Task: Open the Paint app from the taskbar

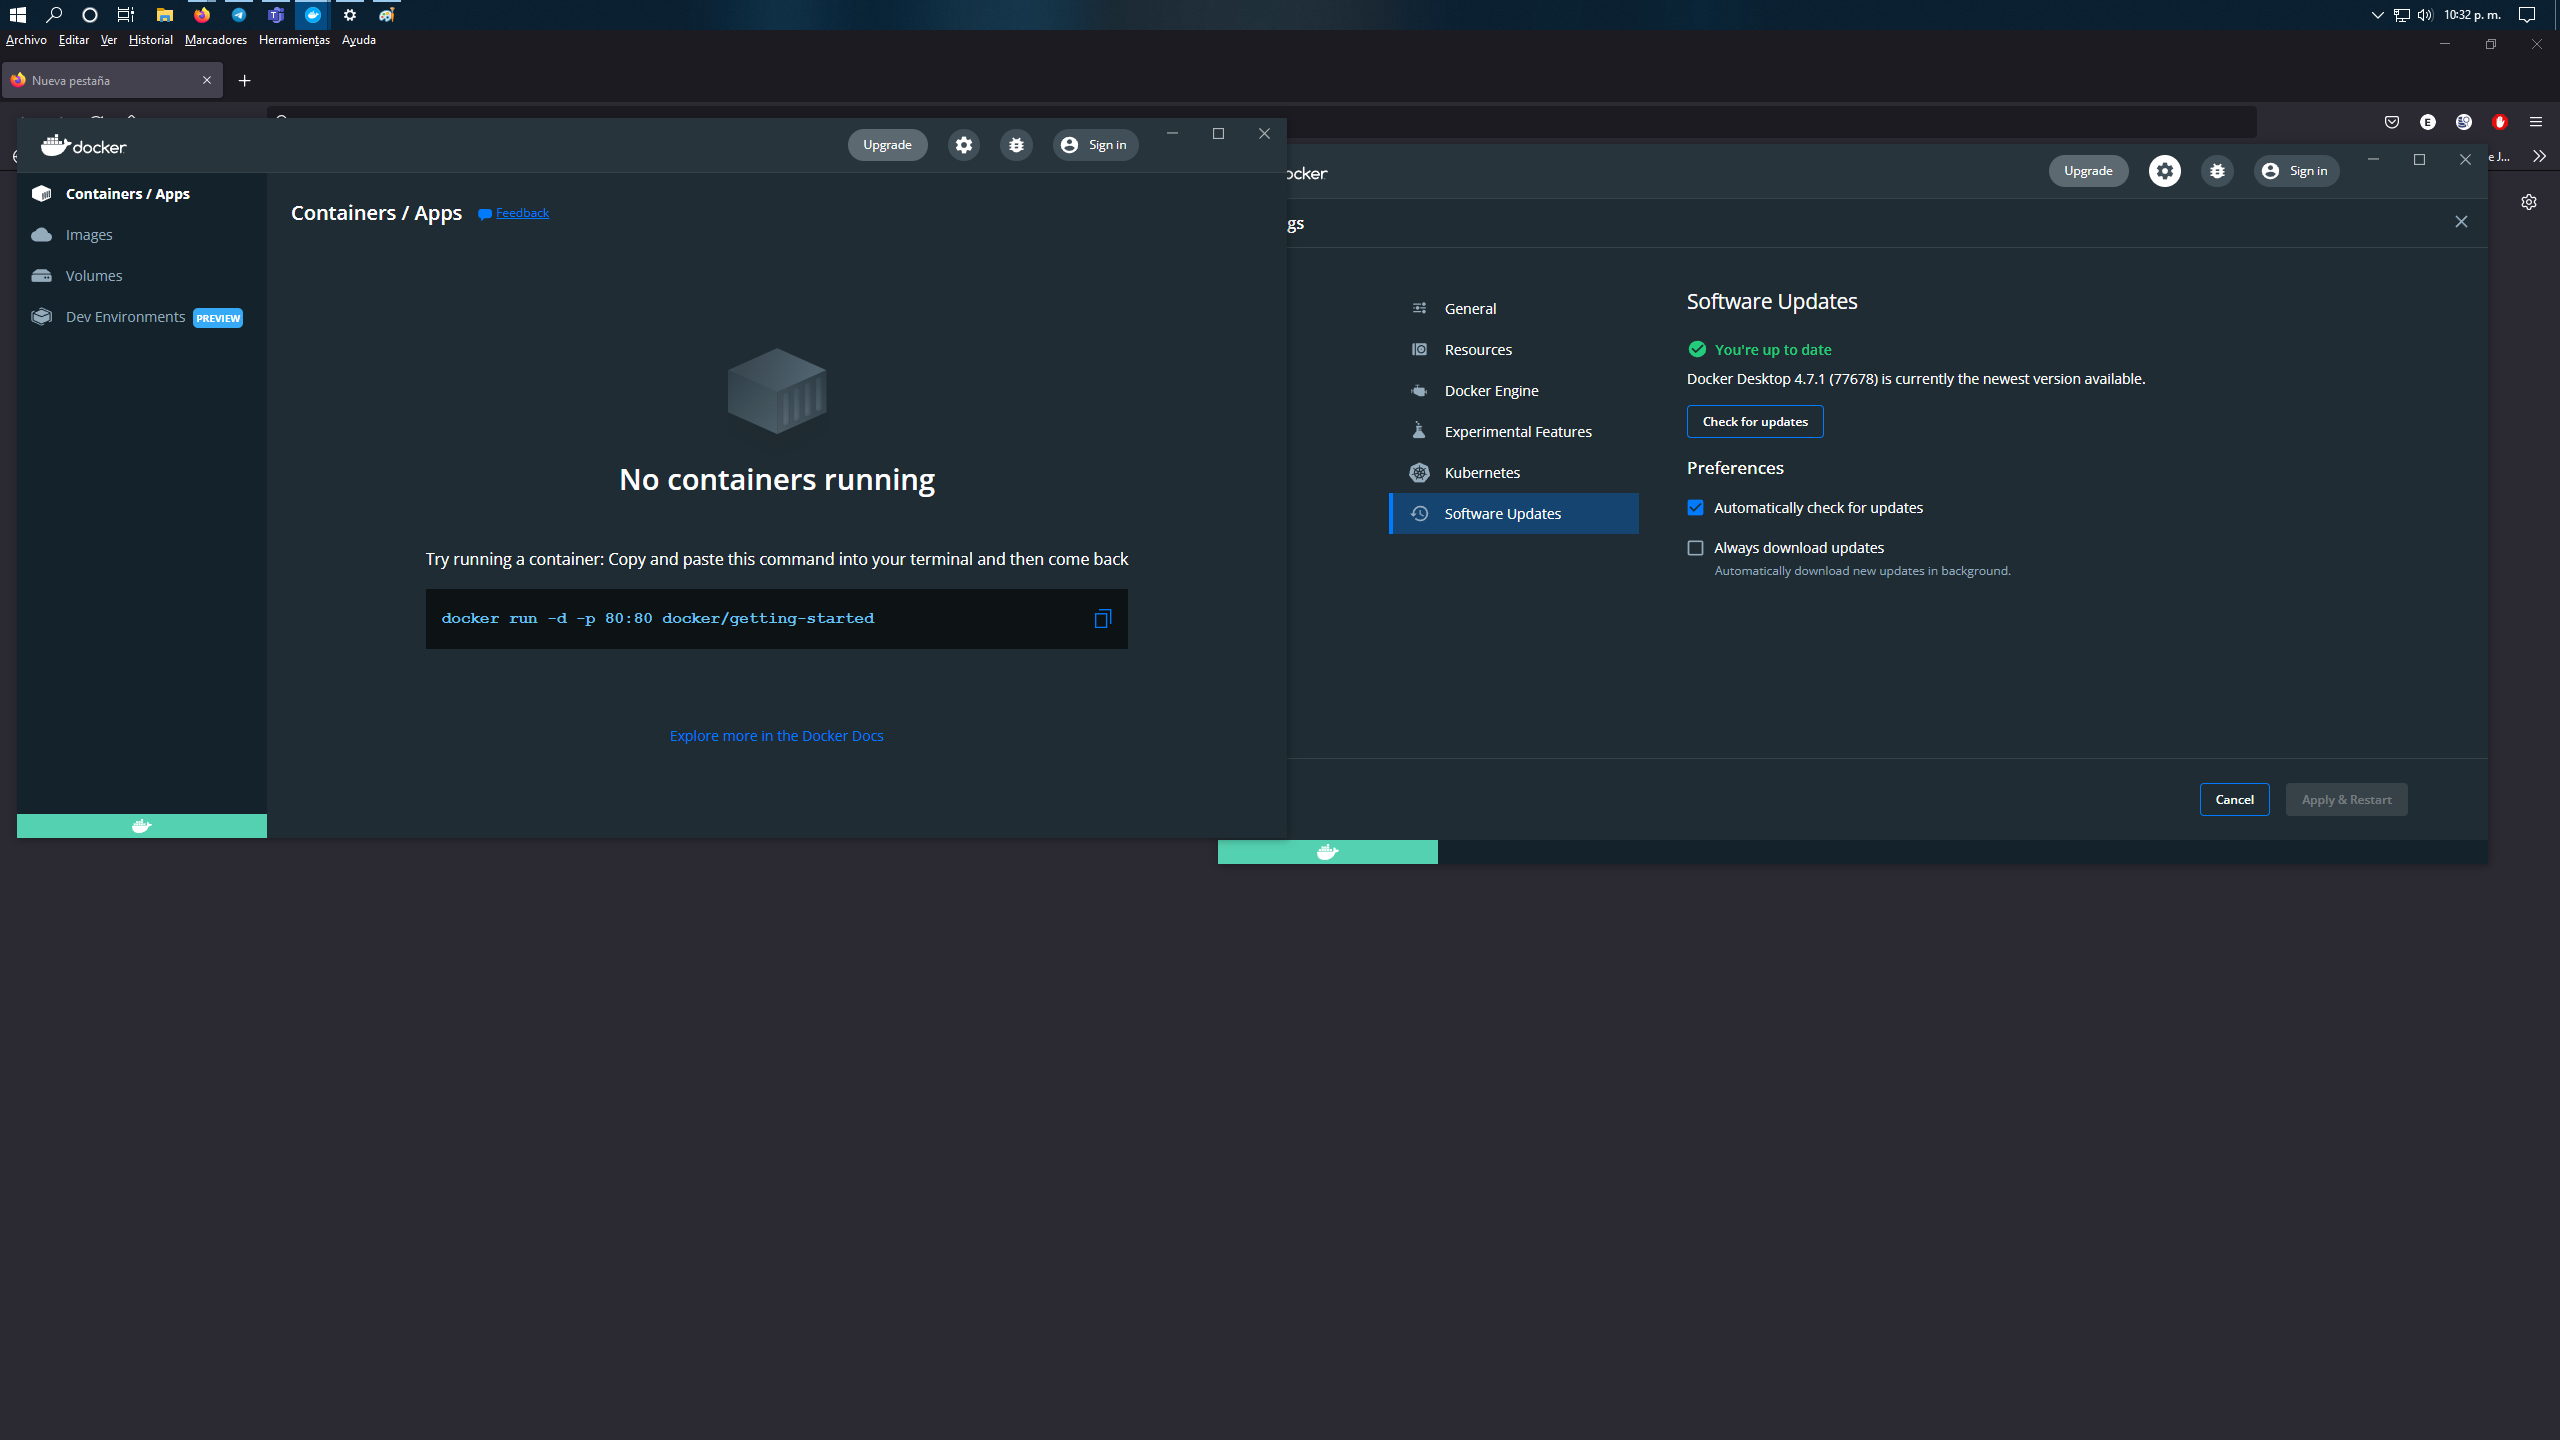Action: [387, 15]
